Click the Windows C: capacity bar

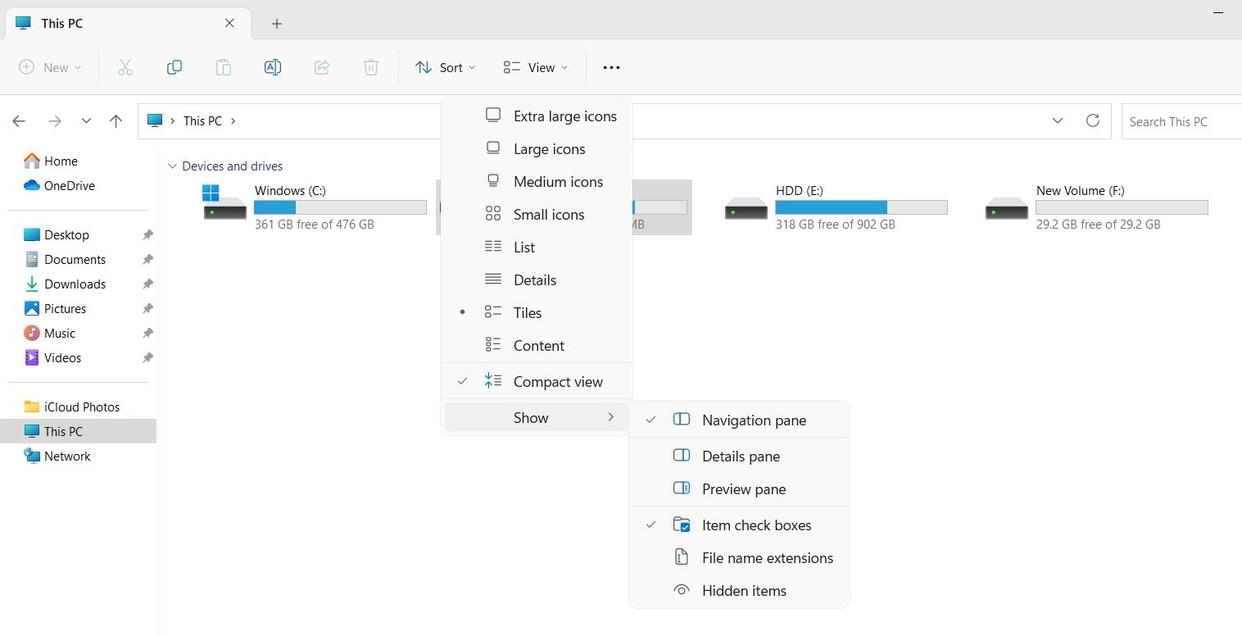pos(339,206)
